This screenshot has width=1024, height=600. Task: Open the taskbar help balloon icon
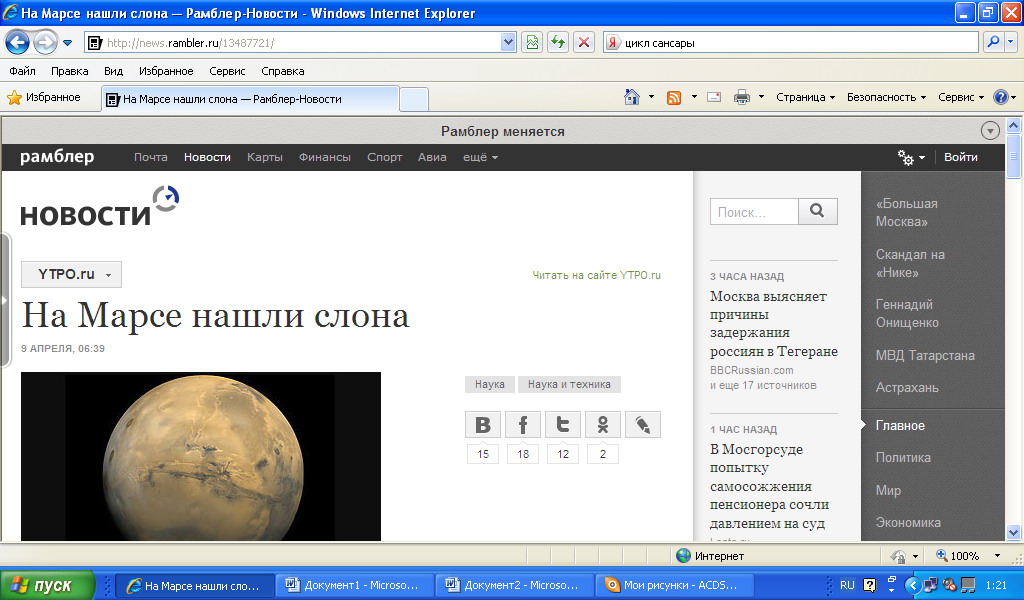click(x=870, y=585)
